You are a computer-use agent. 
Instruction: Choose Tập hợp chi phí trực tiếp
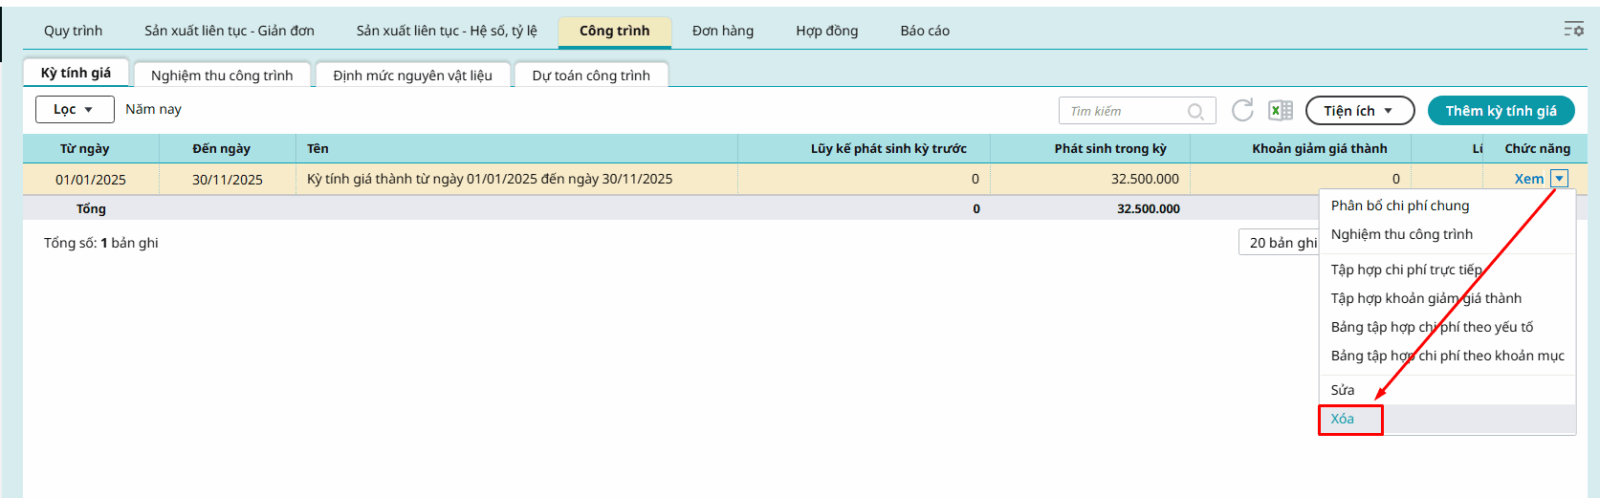tap(1406, 270)
